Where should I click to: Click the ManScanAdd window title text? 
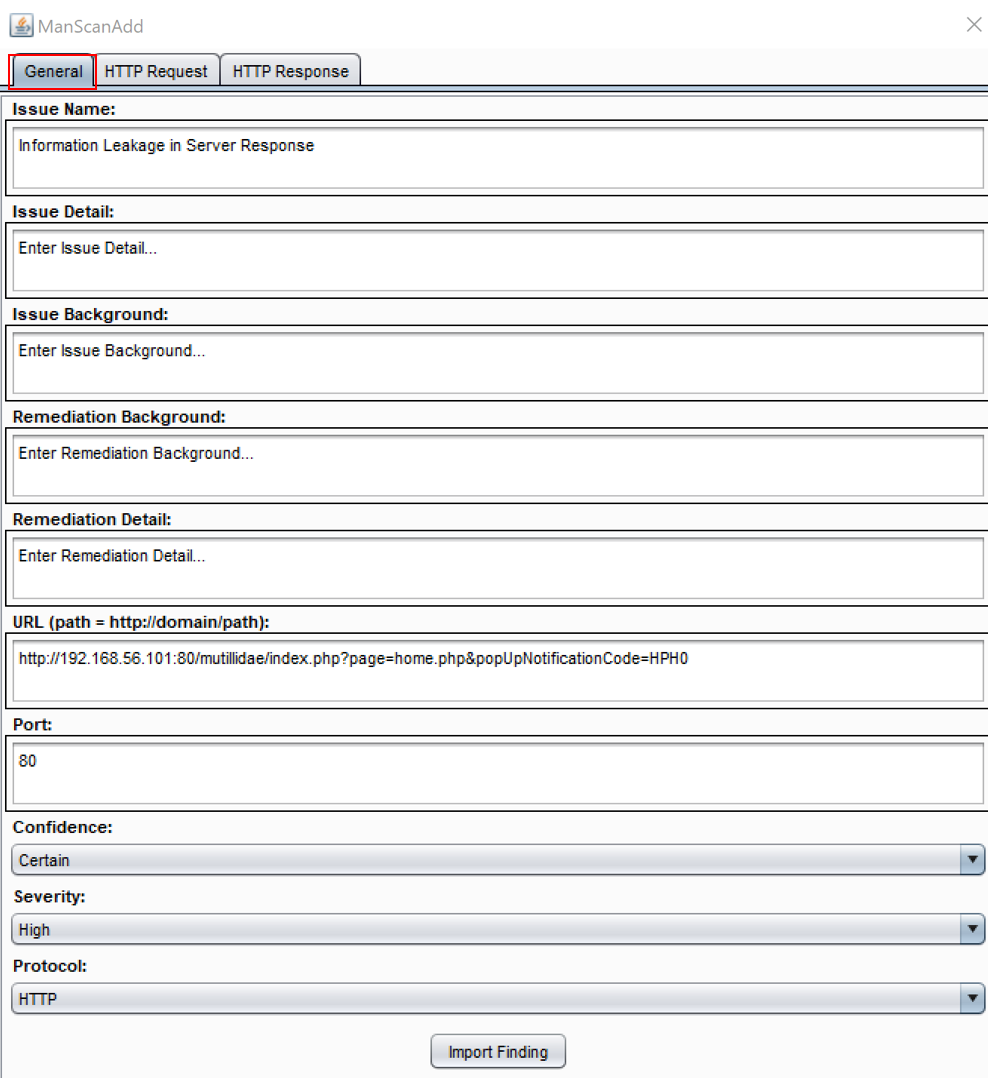pyautogui.click(x=90, y=26)
